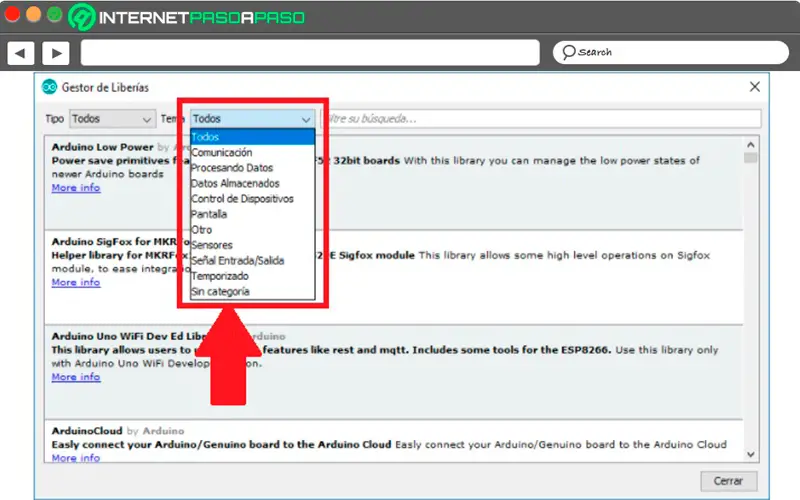This screenshot has width=800, height=500.
Task: Click the browser forward arrow button
Action: 56,53
